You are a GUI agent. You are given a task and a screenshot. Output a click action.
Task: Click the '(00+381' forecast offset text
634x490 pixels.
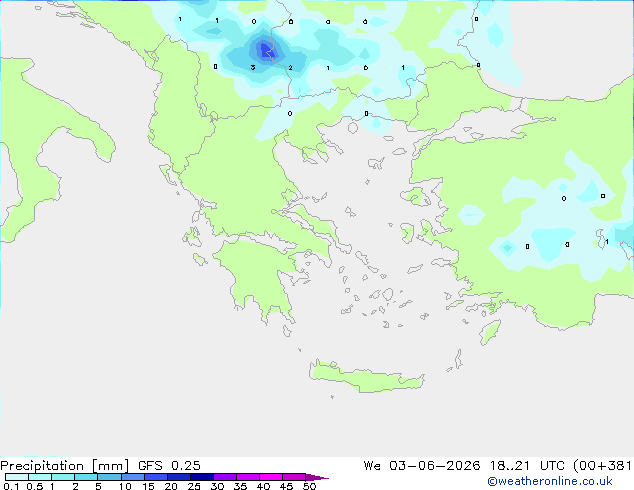[x=602, y=466]
